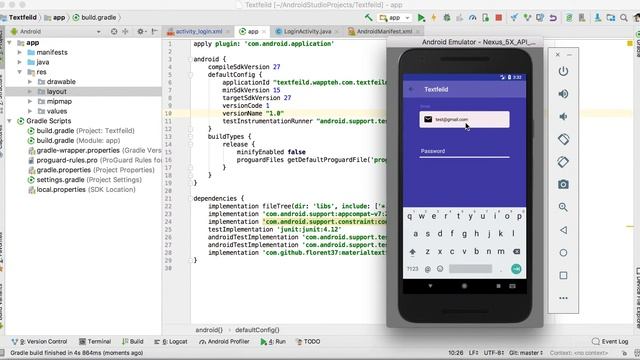This screenshot has width=640, height=360.
Task: Collapse the app module tree node
Action: coord(9,42)
